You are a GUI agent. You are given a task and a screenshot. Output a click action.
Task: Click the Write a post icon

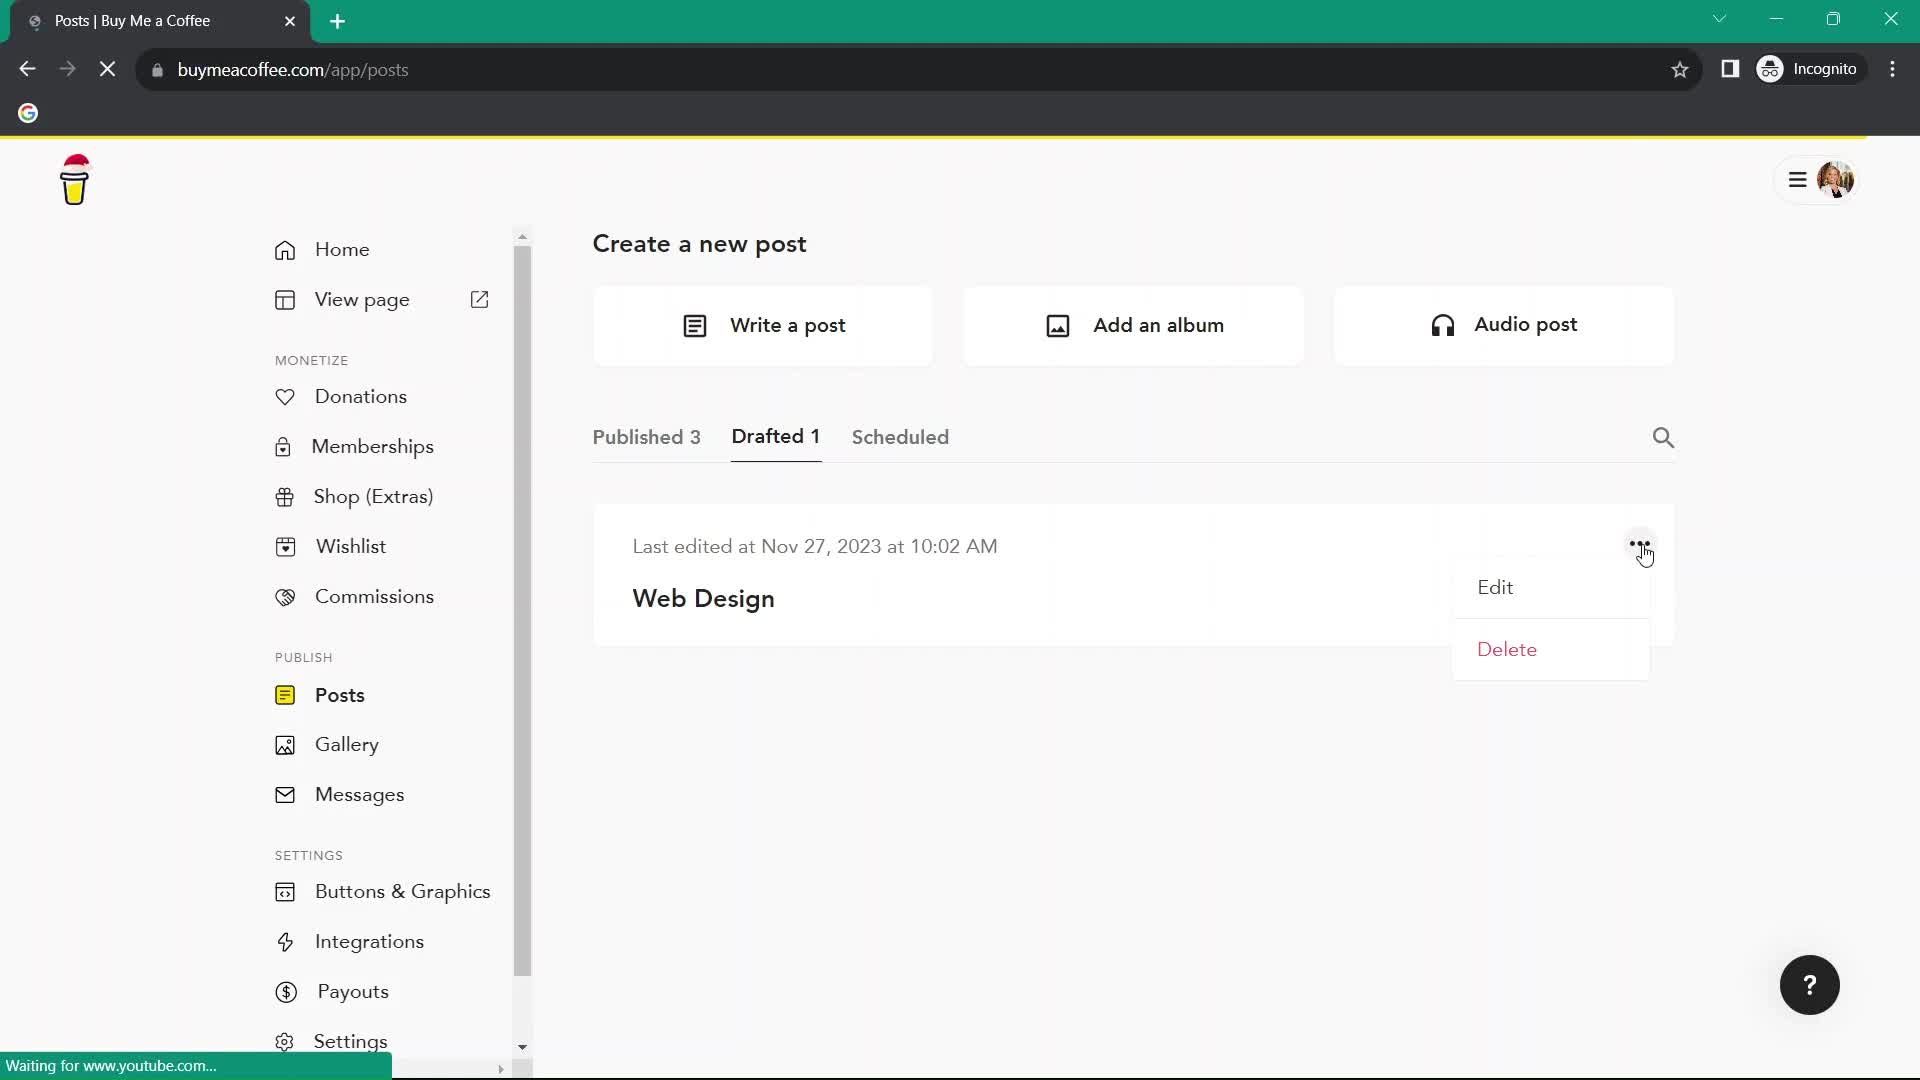click(x=695, y=324)
